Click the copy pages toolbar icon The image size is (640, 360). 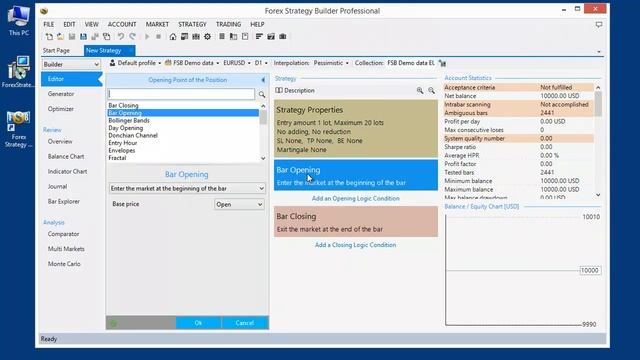[x=107, y=37]
